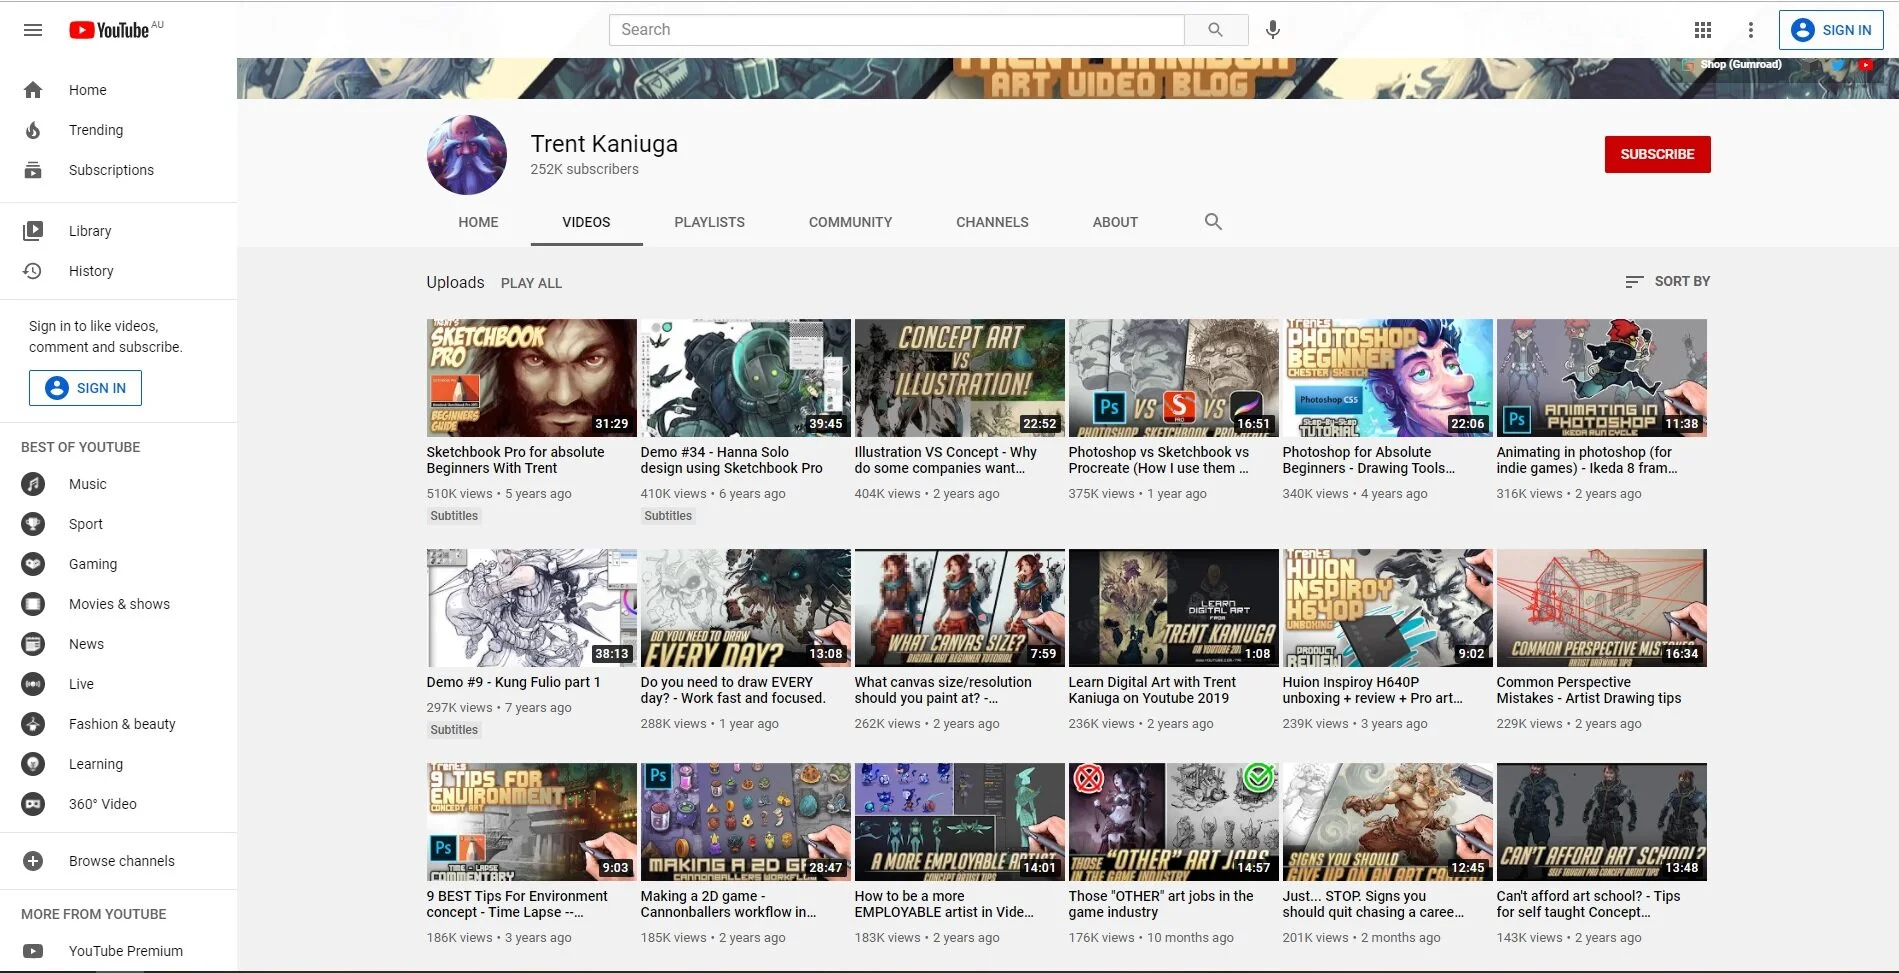Open the hamburger guide menu
The width and height of the screenshot is (1899, 973).
[33, 30]
